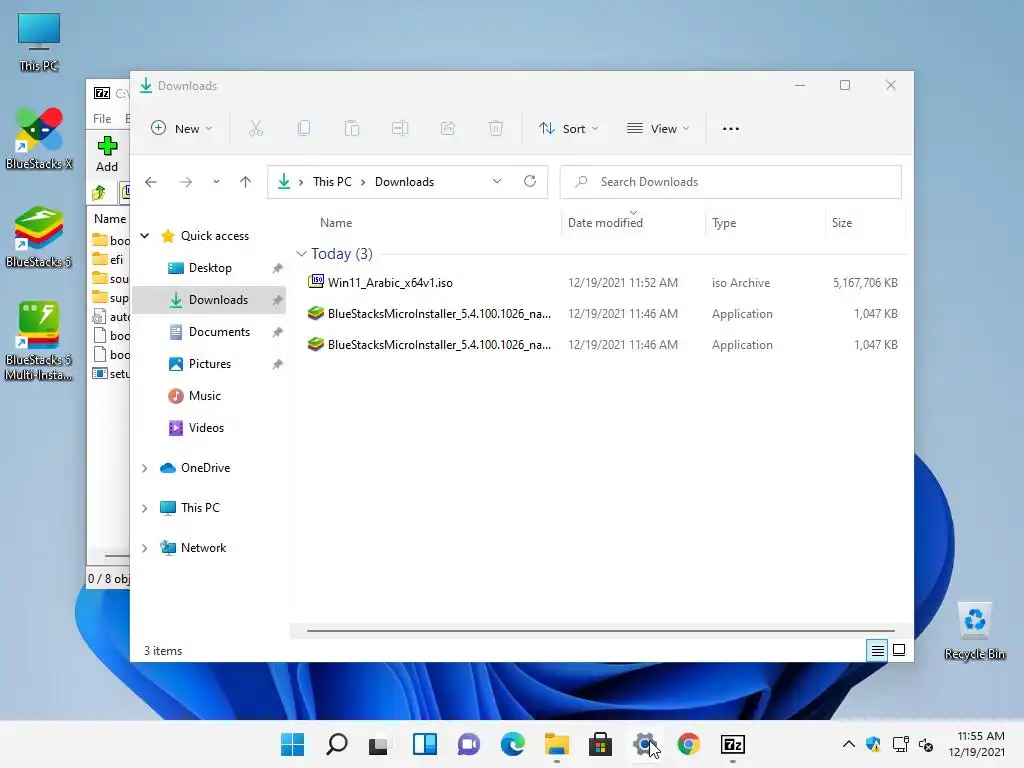Show hidden system tray icons

coord(848,744)
